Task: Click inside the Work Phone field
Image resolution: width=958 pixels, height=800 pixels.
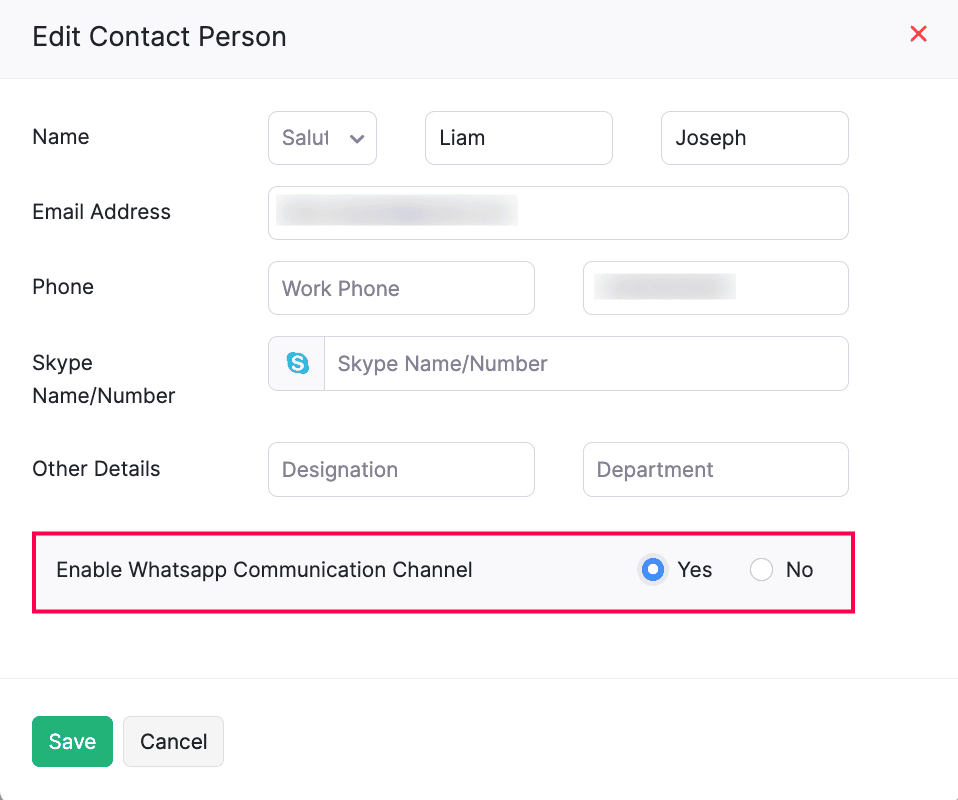Action: 401,288
